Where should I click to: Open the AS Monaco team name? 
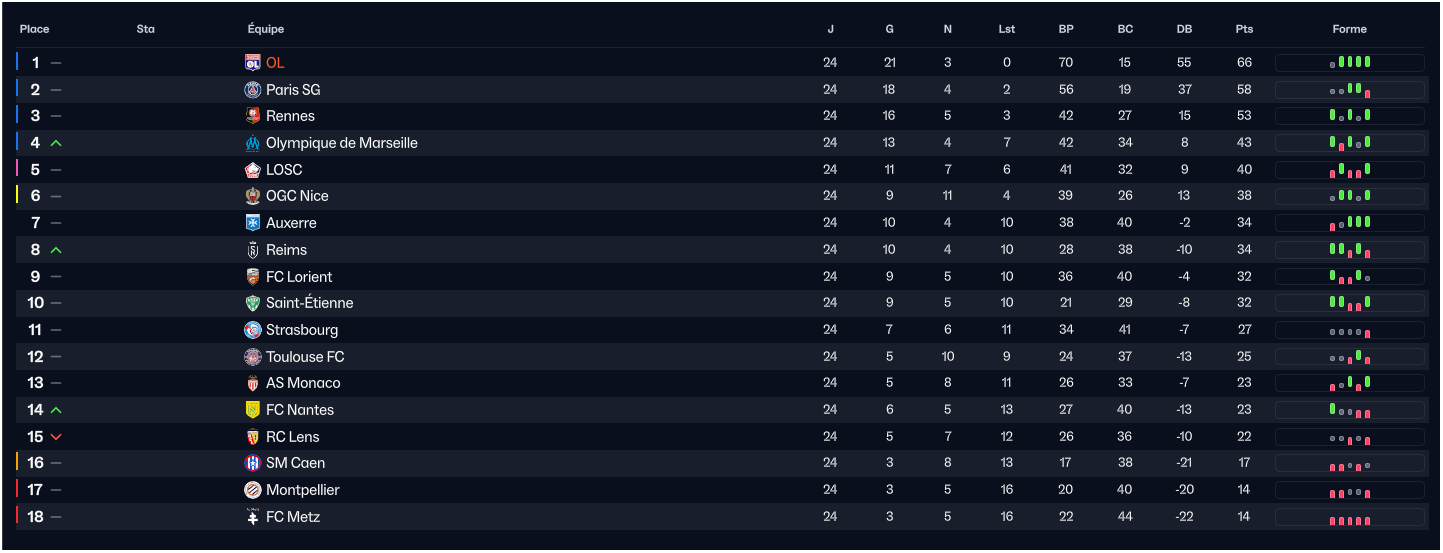(303, 383)
